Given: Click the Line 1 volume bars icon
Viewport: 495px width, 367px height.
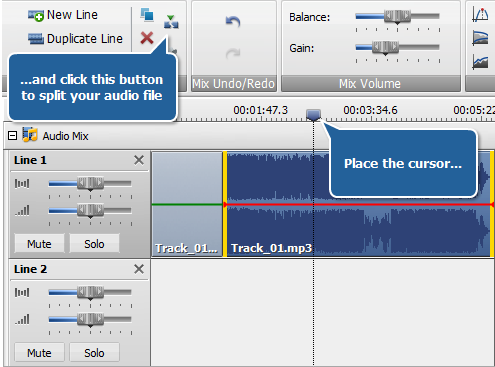Looking at the screenshot, I should [x=22, y=211].
